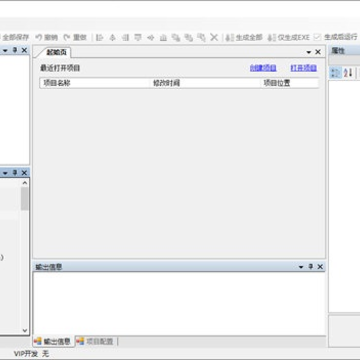Click inside the 输出信息 output text area
Image resolution: width=360 pixels, height=360 pixels.
(179, 304)
